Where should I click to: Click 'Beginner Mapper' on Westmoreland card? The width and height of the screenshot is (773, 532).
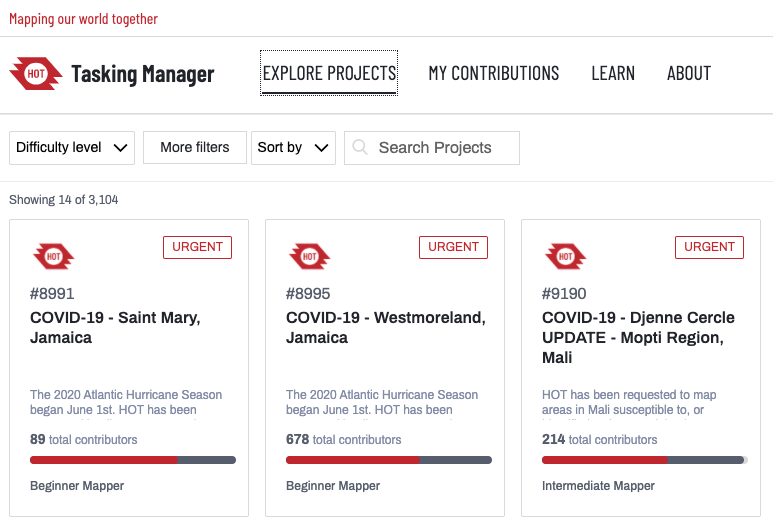coord(333,486)
